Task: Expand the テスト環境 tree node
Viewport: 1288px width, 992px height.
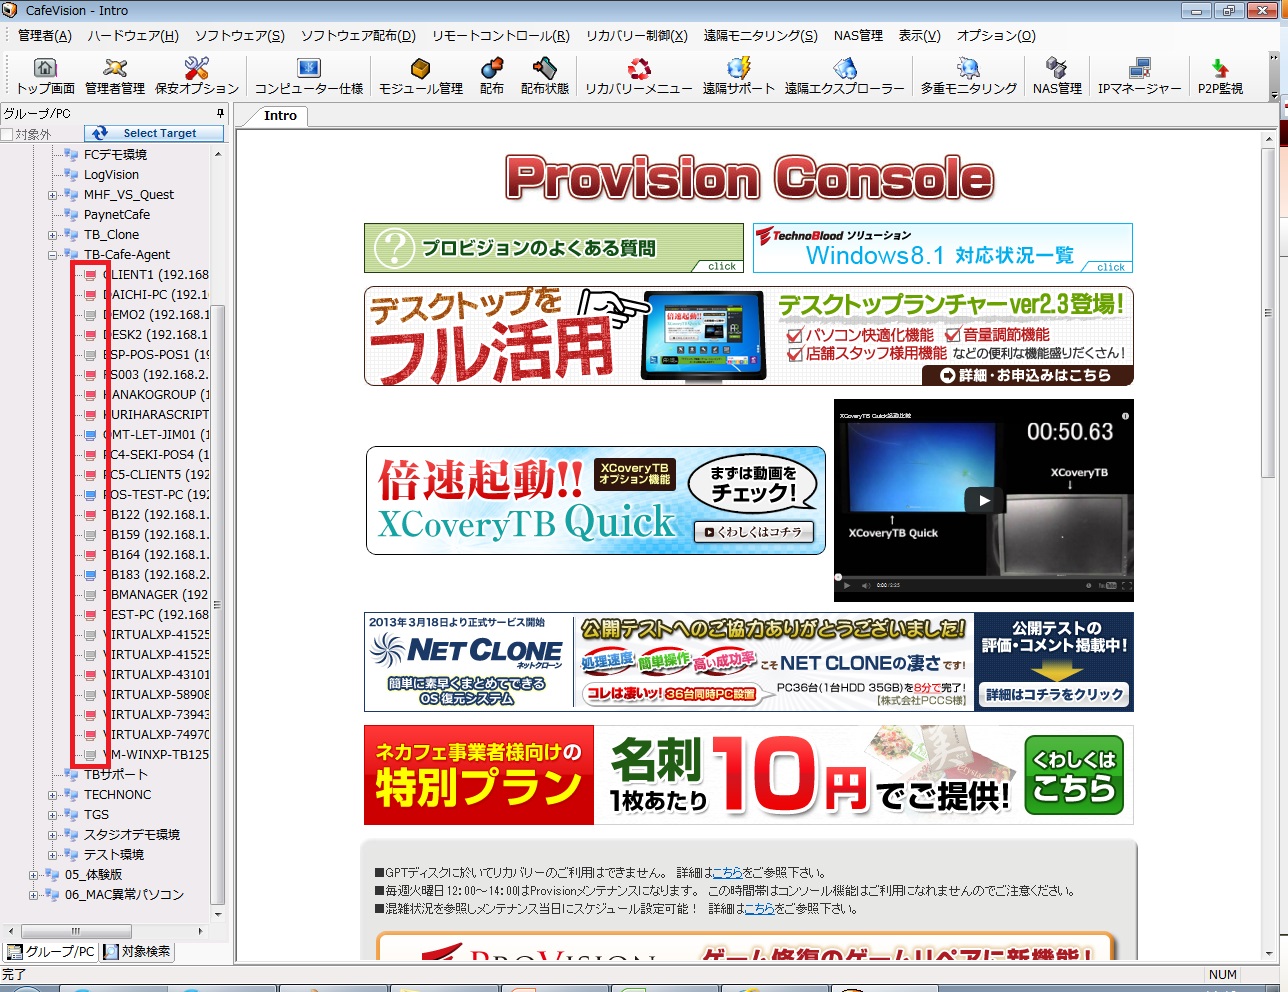Action: click(x=53, y=855)
